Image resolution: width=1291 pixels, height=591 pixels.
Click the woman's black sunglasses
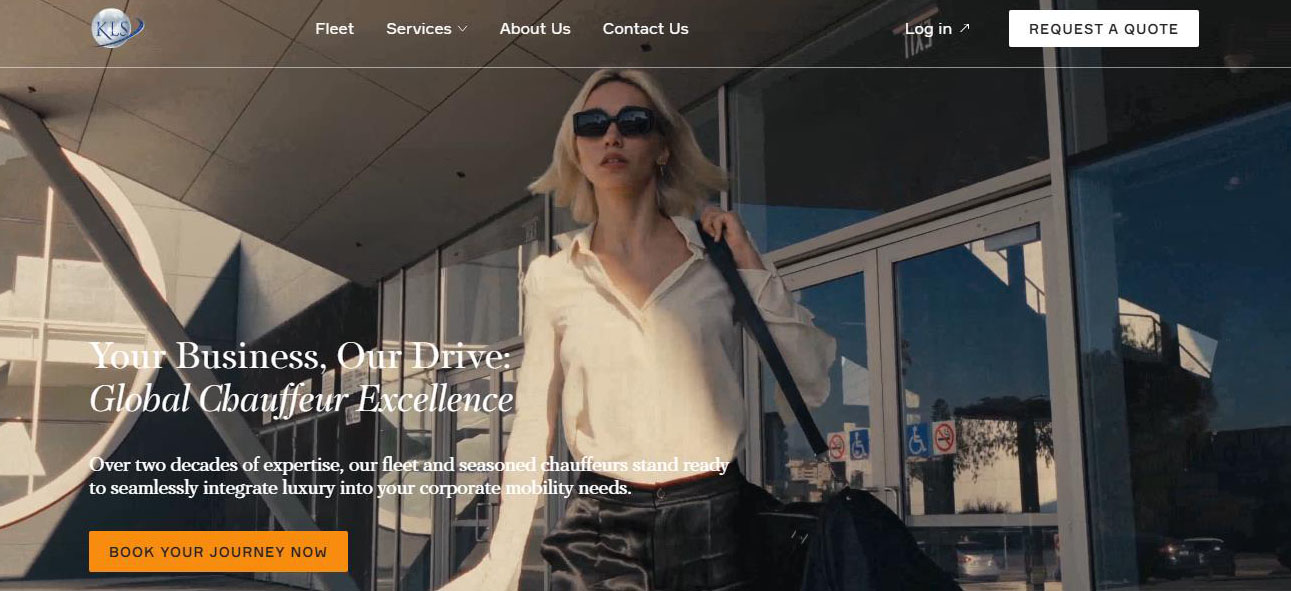pyautogui.click(x=615, y=123)
